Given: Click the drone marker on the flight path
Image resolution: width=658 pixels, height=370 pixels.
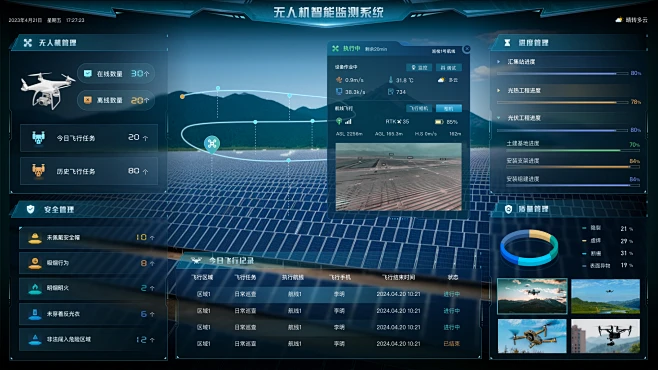Looking at the screenshot, I should click(x=212, y=143).
